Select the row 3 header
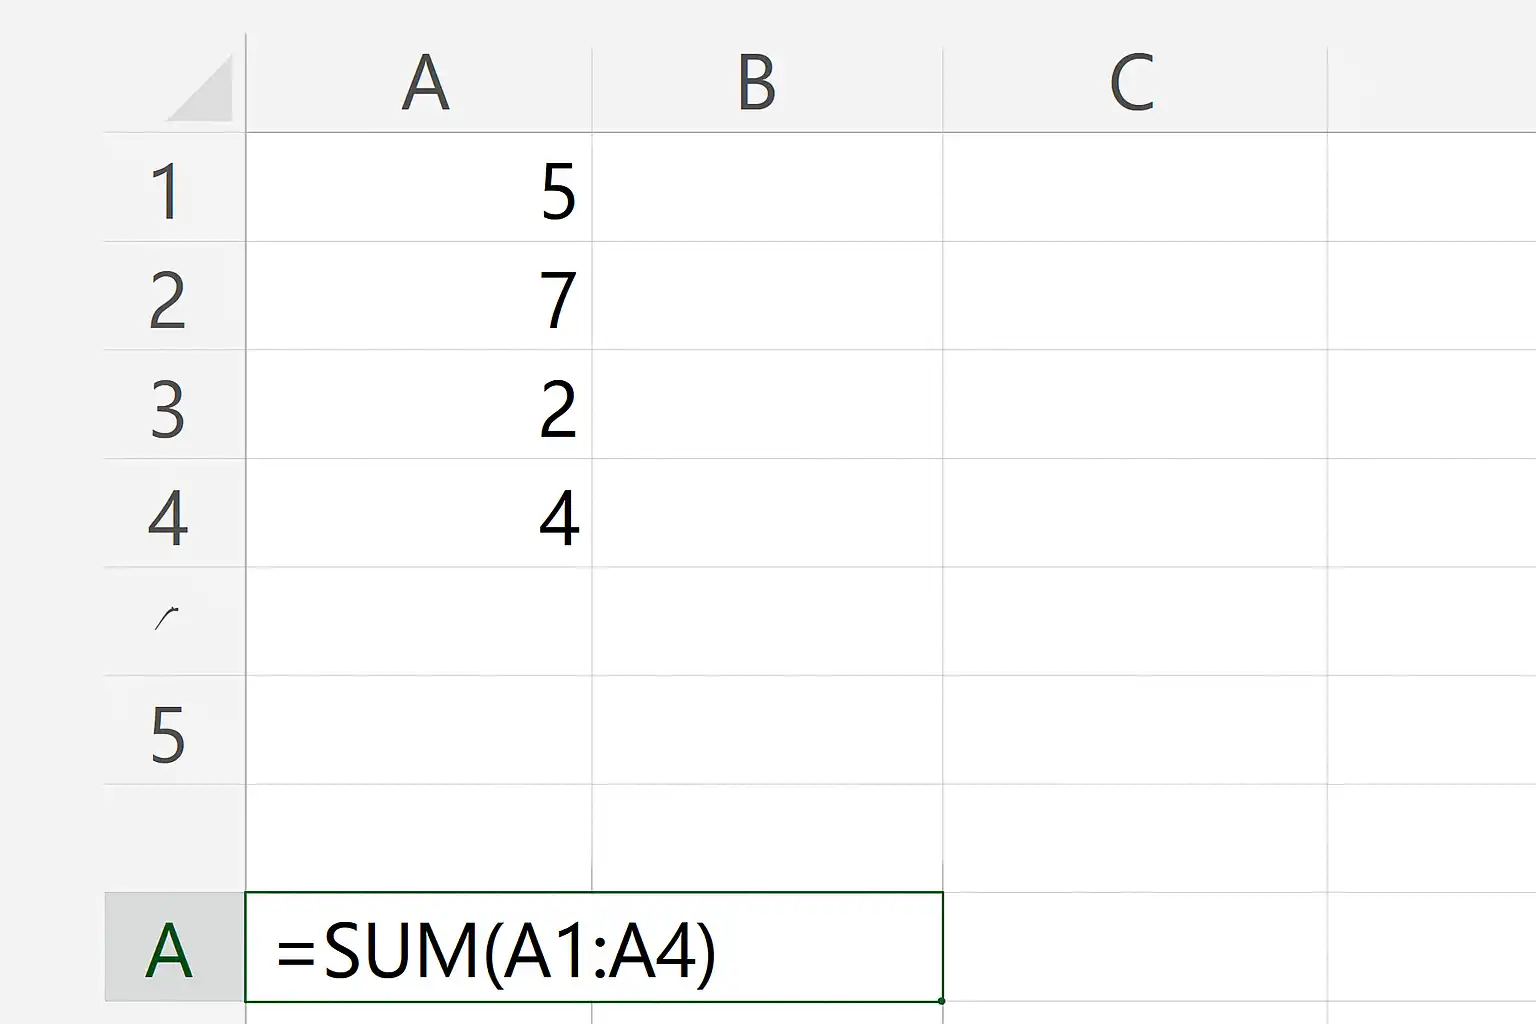 [175, 404]
